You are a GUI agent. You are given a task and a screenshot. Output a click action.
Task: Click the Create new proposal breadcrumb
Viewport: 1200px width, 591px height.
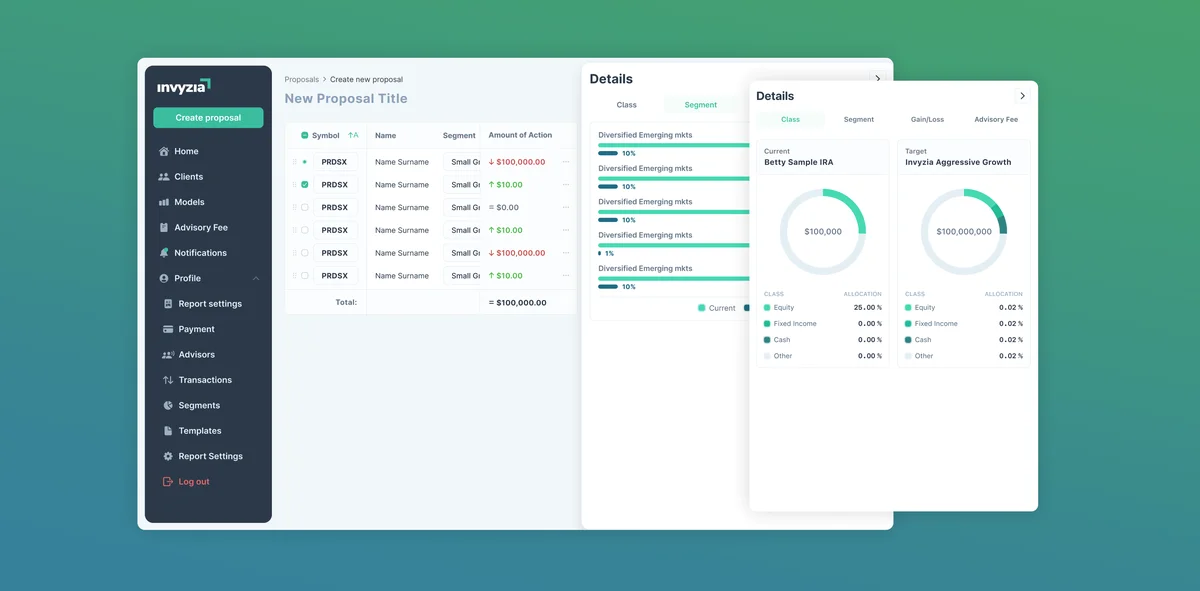click(367, 80)
